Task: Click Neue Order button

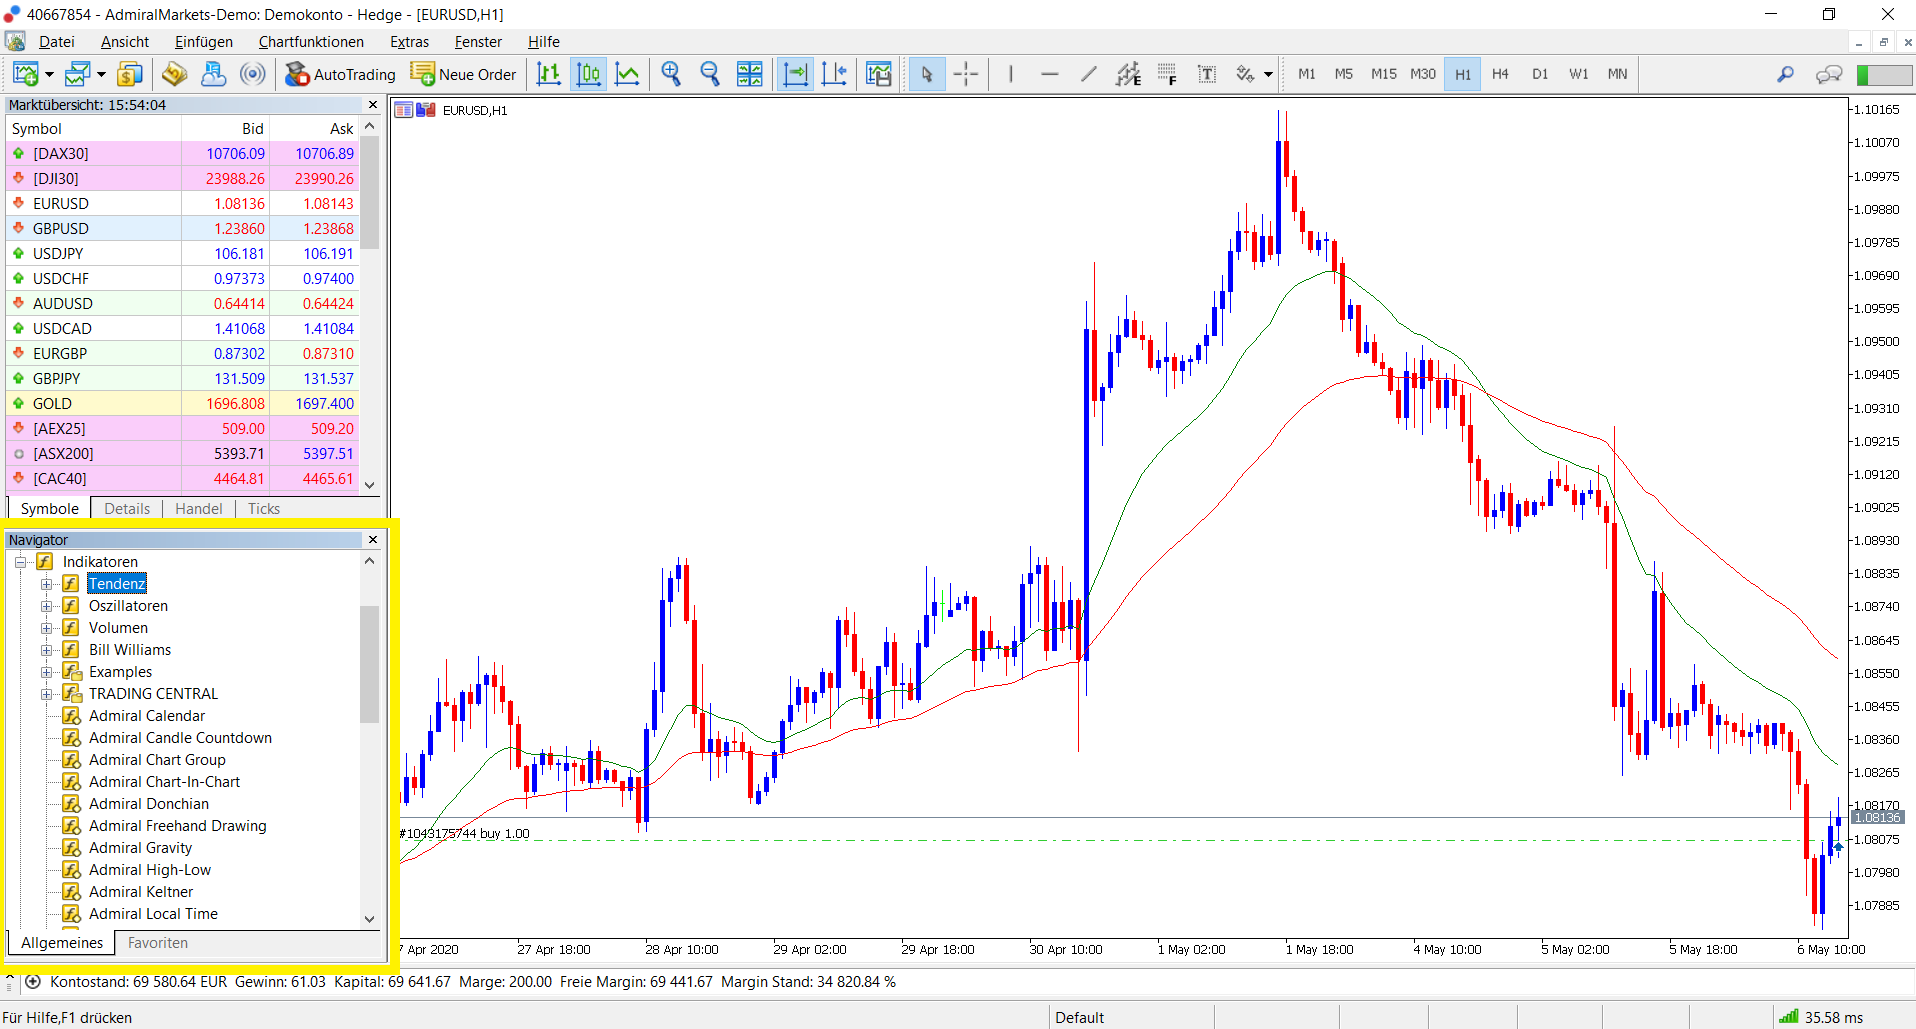Action: (x=464, y=74)
